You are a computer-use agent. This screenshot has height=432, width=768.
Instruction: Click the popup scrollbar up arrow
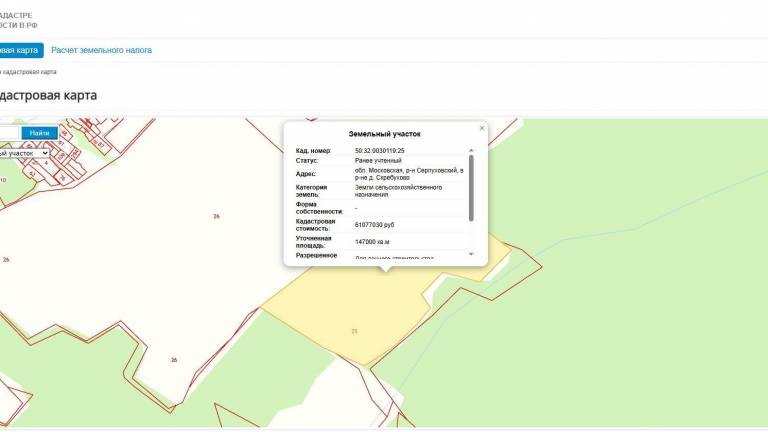[472, 150]
